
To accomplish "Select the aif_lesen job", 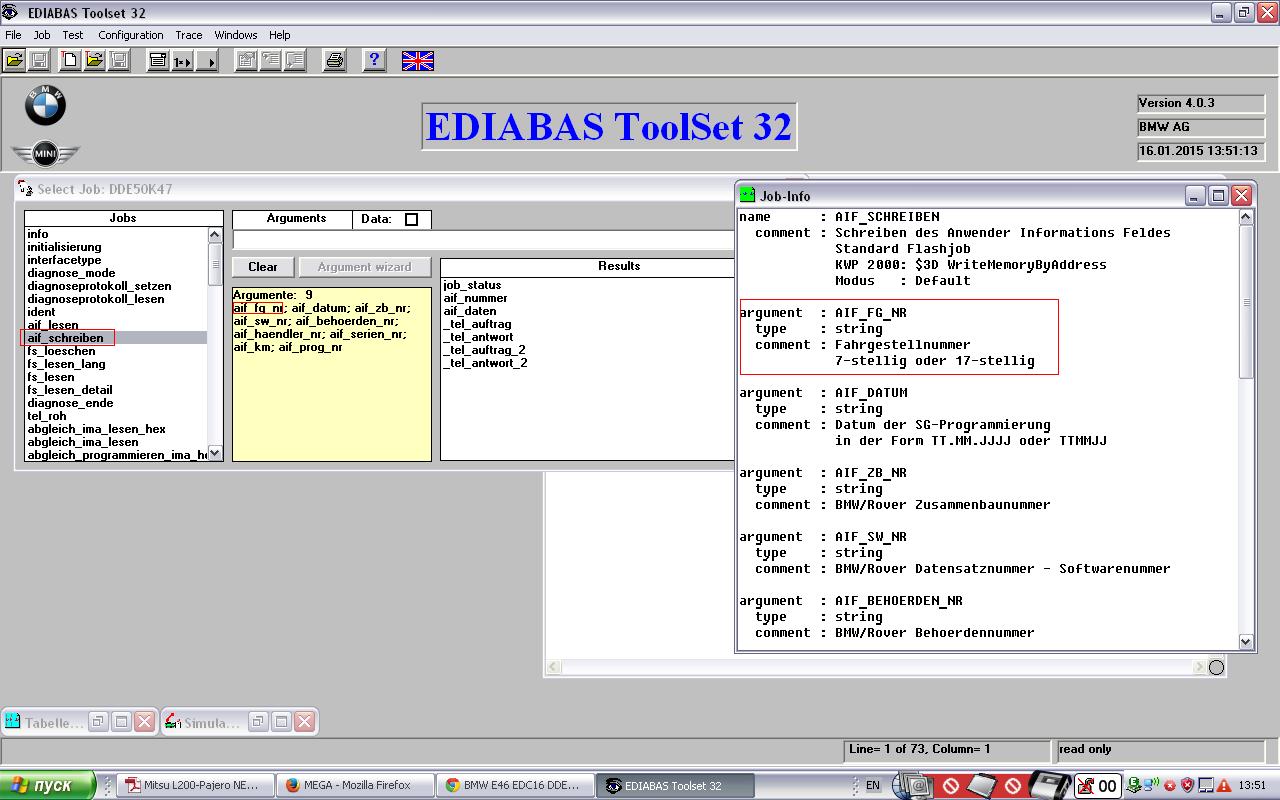I will 115,325.
